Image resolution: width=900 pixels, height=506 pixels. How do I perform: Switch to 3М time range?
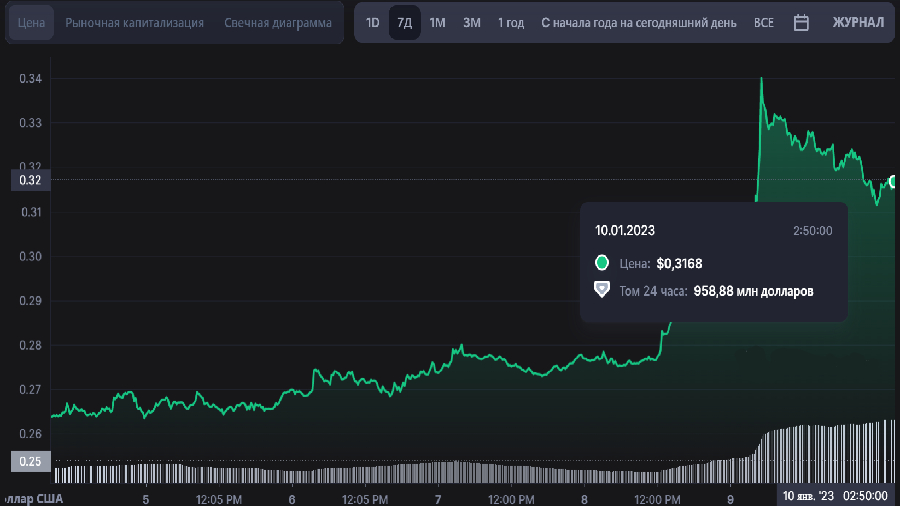pos(472,23)
